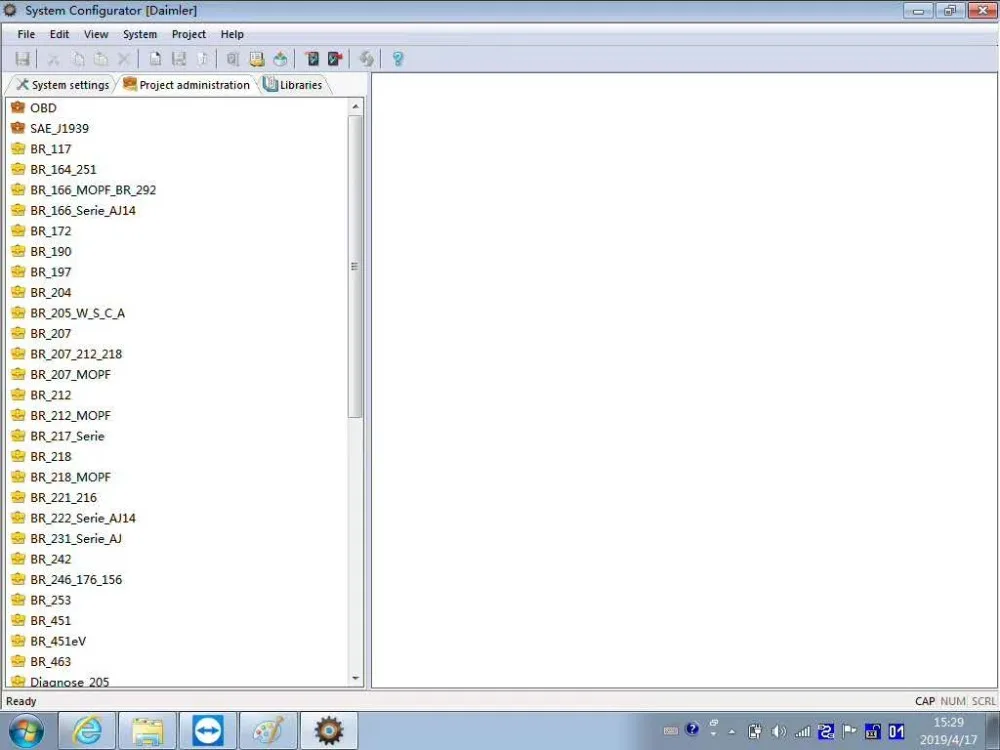Open Internet Explorer from the taskbar
1000x750 pixels.
coord(87,731)
